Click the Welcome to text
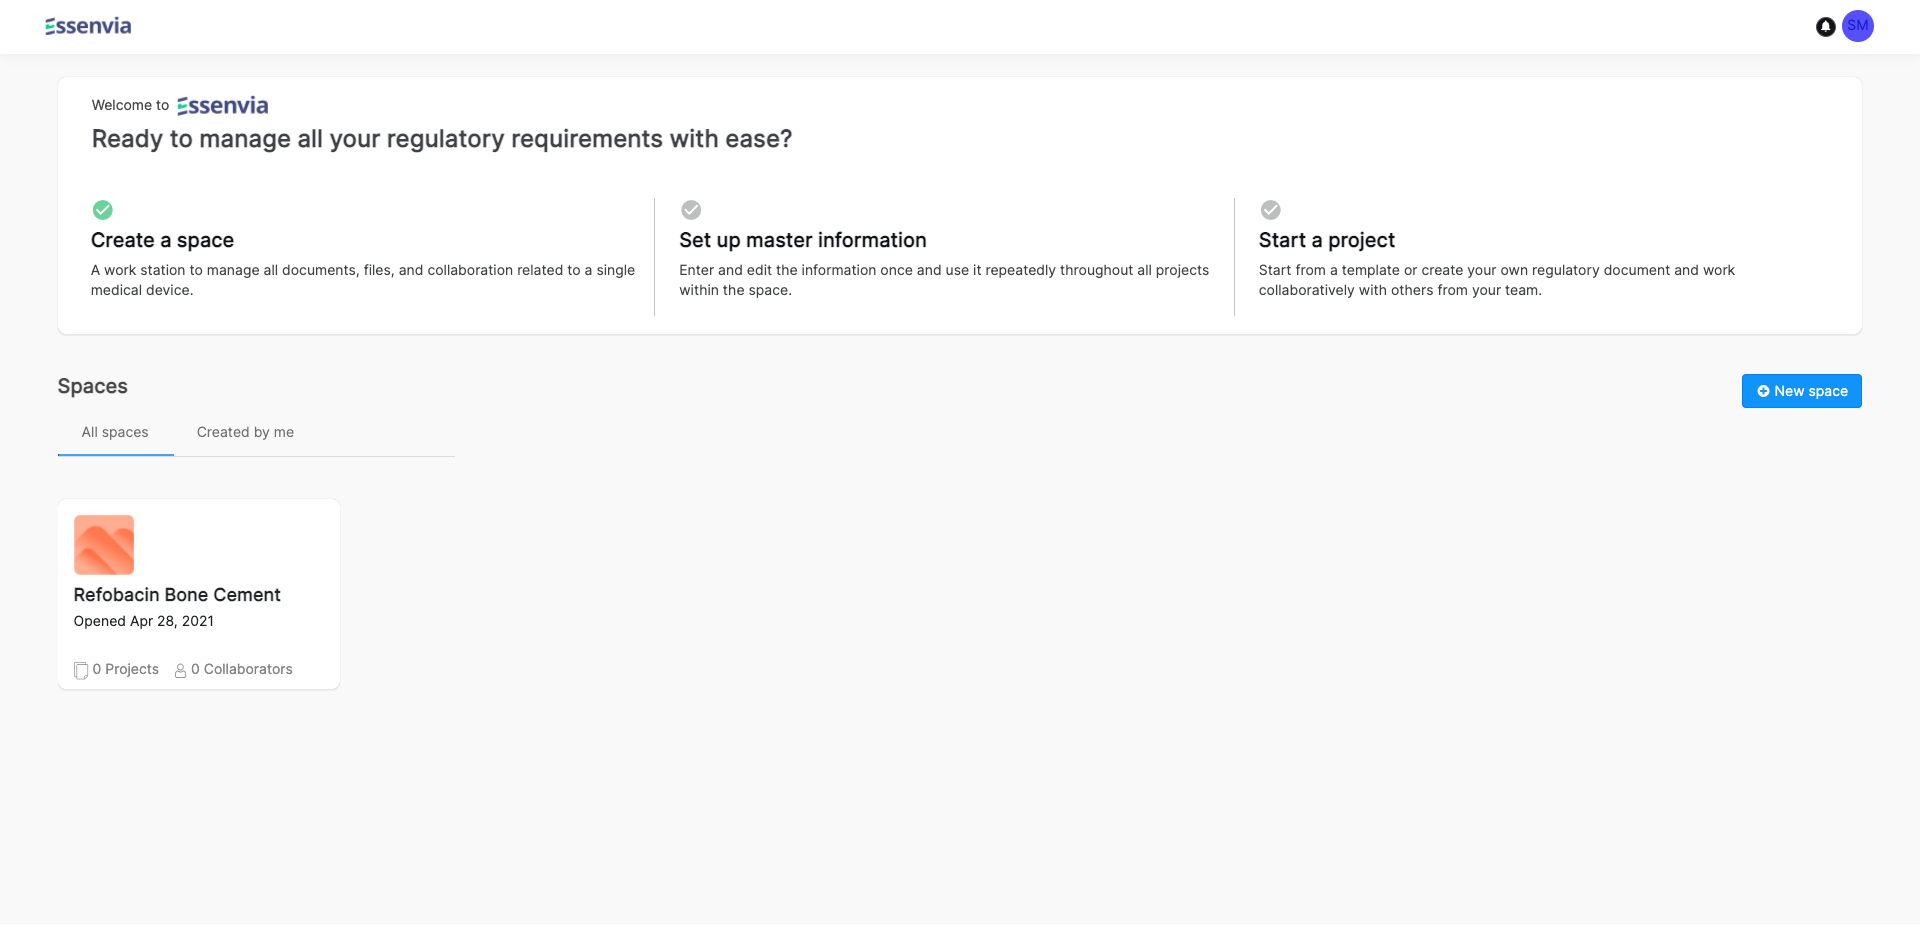This screenshot has height=926, width=1920. [x=130, y=105]
